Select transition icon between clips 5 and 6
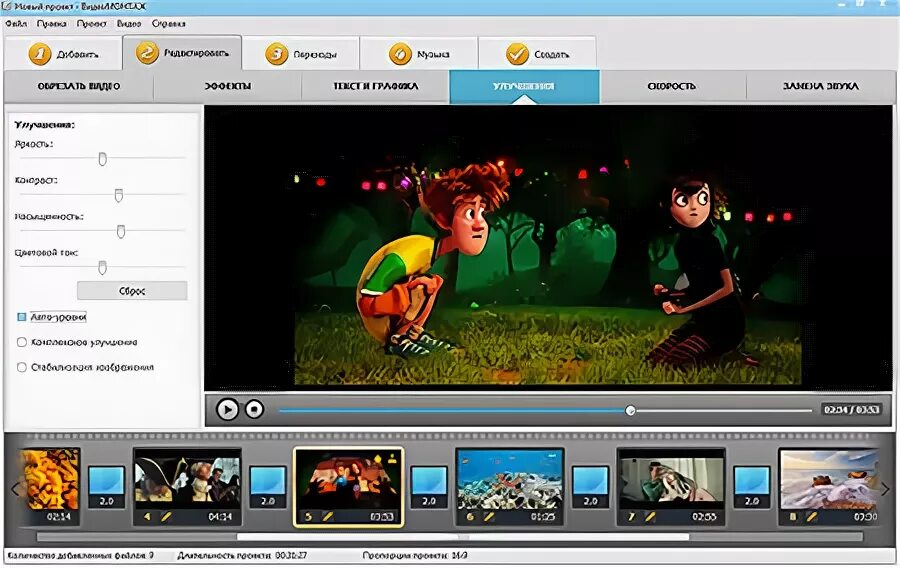 (x=429, y=487)
